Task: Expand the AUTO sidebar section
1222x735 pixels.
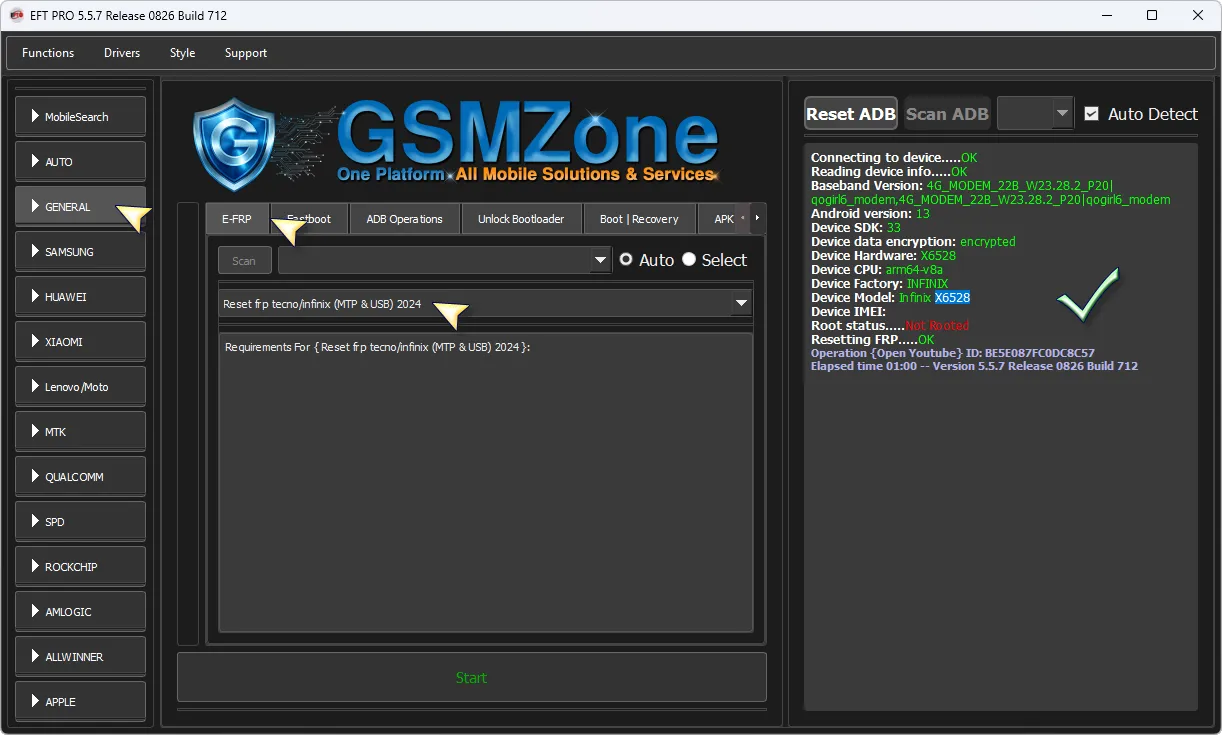Action: [80, 161]
